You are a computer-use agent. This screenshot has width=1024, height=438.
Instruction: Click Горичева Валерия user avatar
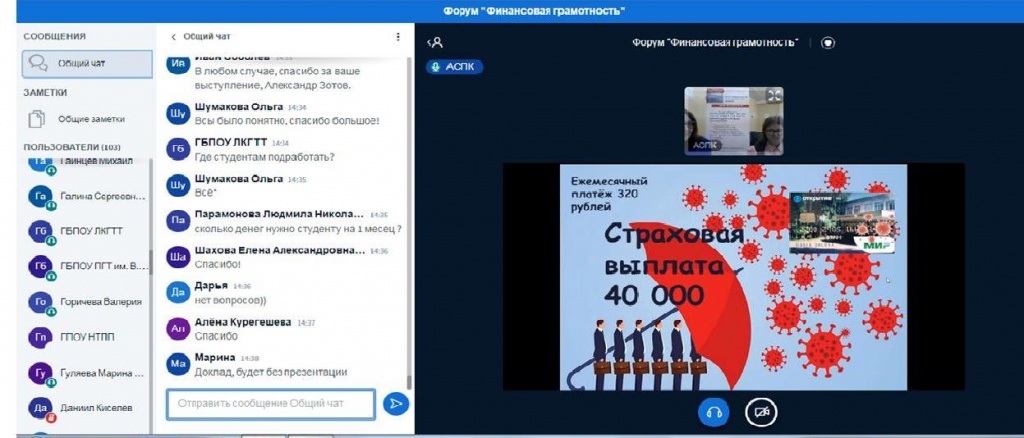40,302
